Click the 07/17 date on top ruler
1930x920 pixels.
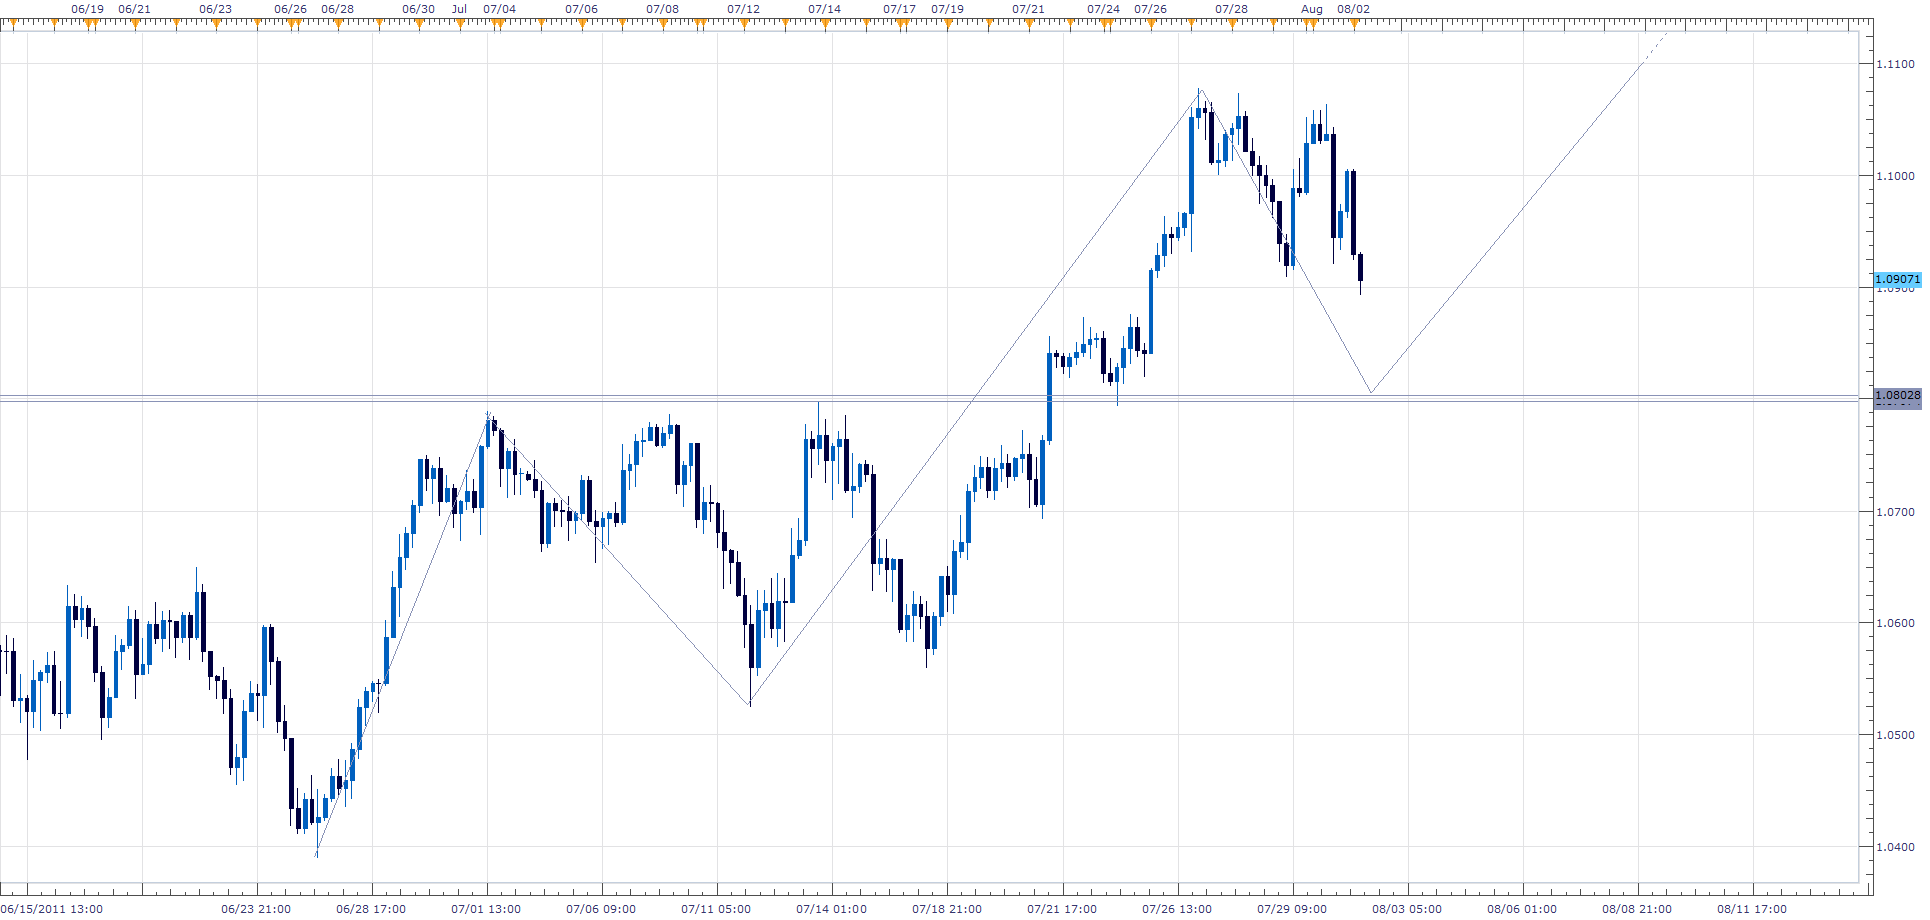pyautogui.click(x=899, y=9)
